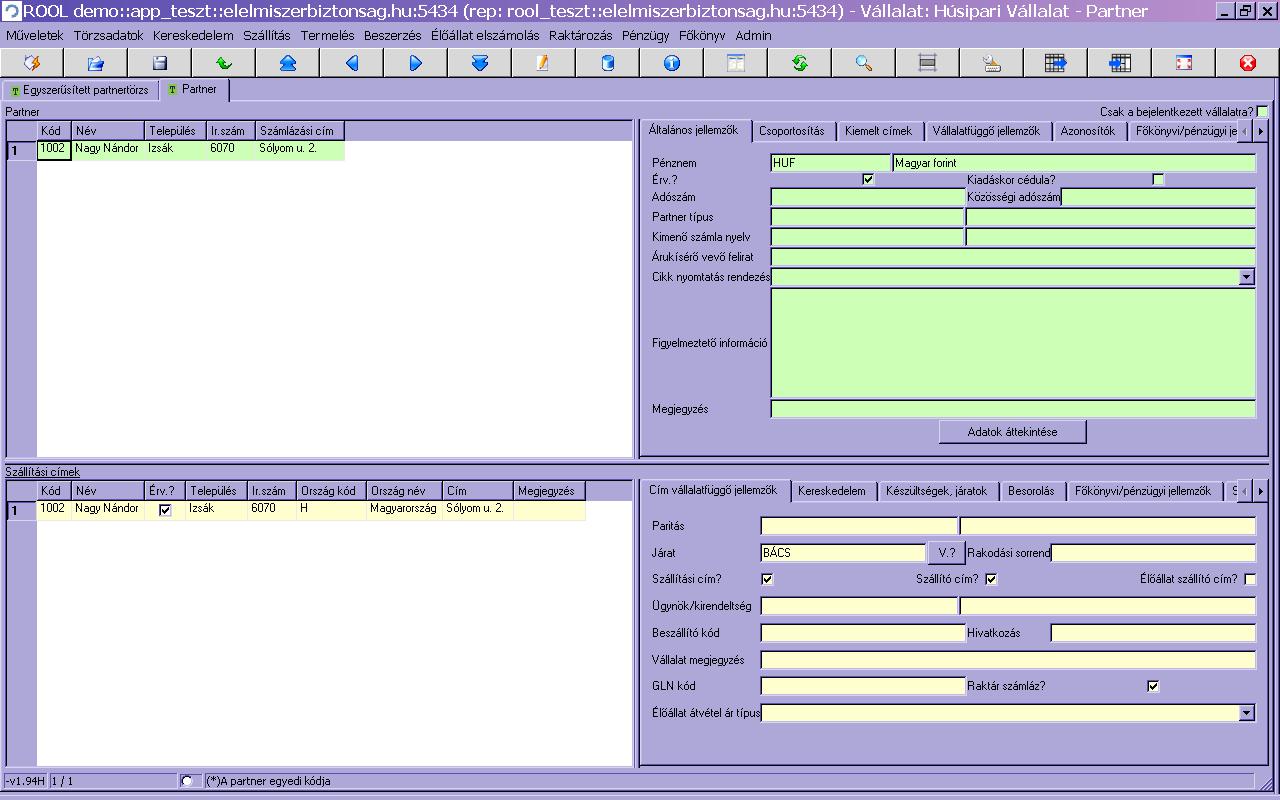The image size is (1280, 800).
Task: Click the blue info circle icon
Action: coord(671,63)
